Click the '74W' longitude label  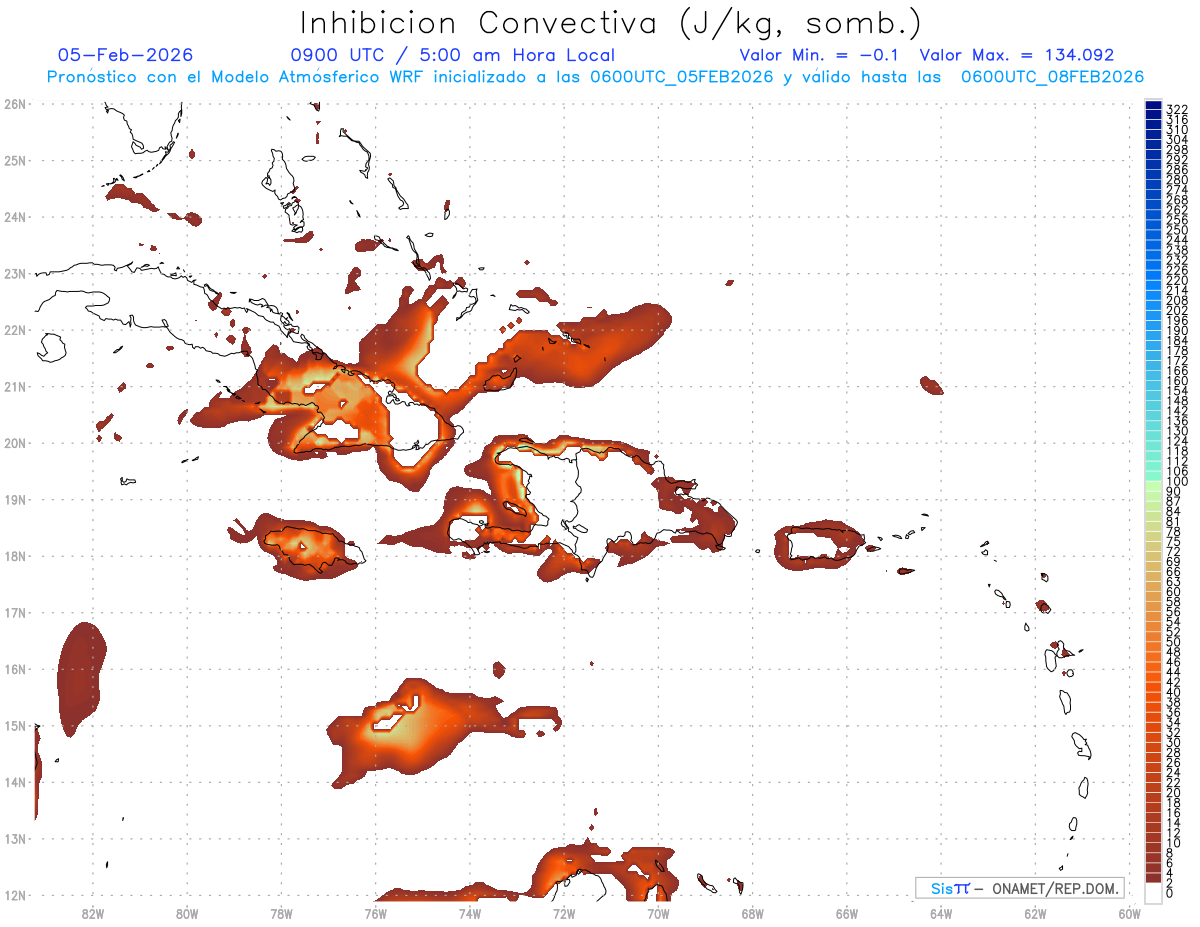[470, 913]
